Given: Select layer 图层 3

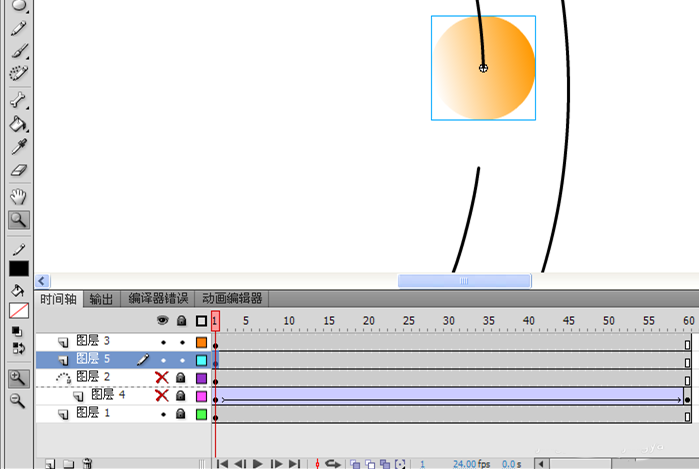Looking at the screenshot, I should click(93, 341).
